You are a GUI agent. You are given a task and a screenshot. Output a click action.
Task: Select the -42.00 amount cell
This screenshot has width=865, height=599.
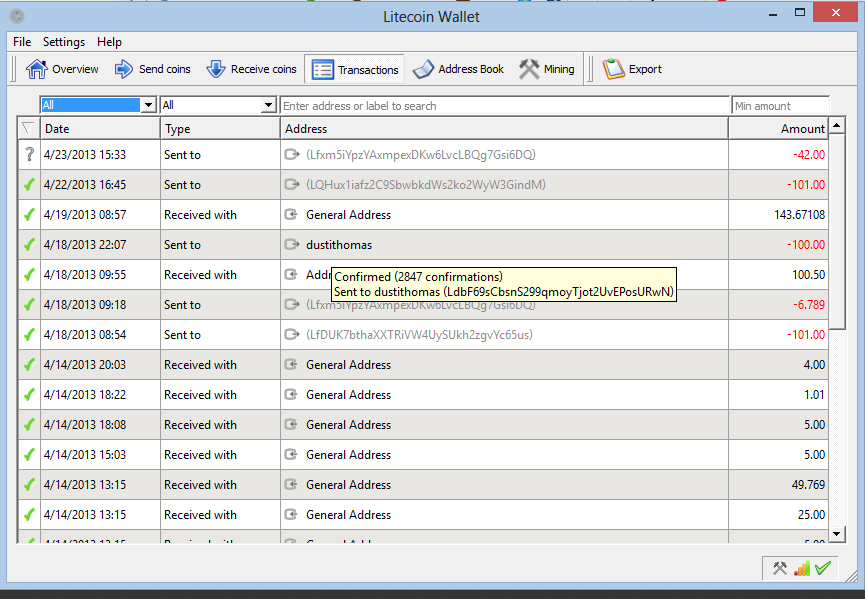778,154
